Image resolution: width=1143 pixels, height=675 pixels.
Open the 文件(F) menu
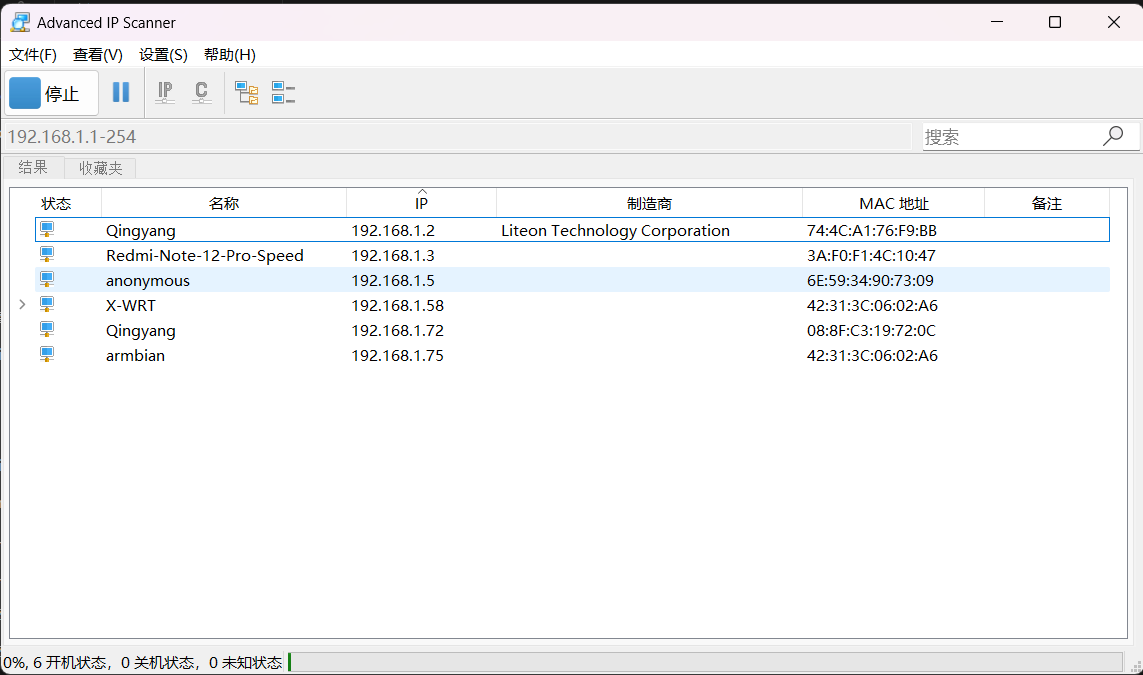(33, 55)
